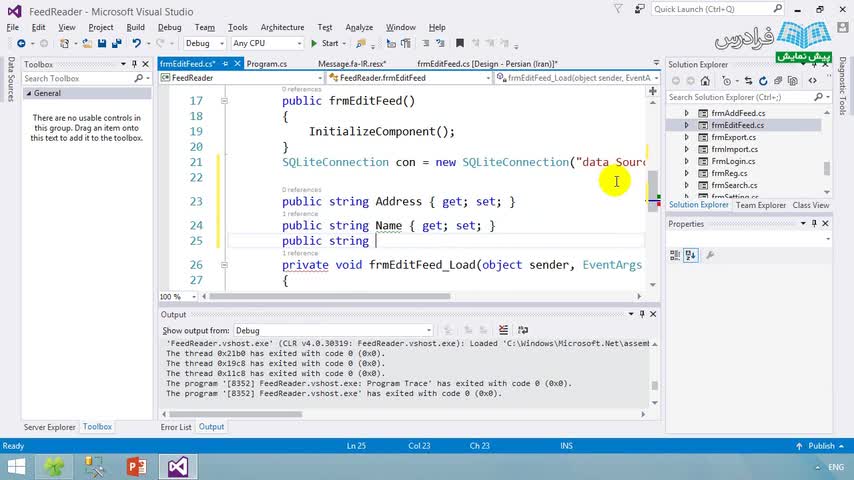
Task: Click the Save frmEditFeed.cs icon
Action: click(102, 43)
